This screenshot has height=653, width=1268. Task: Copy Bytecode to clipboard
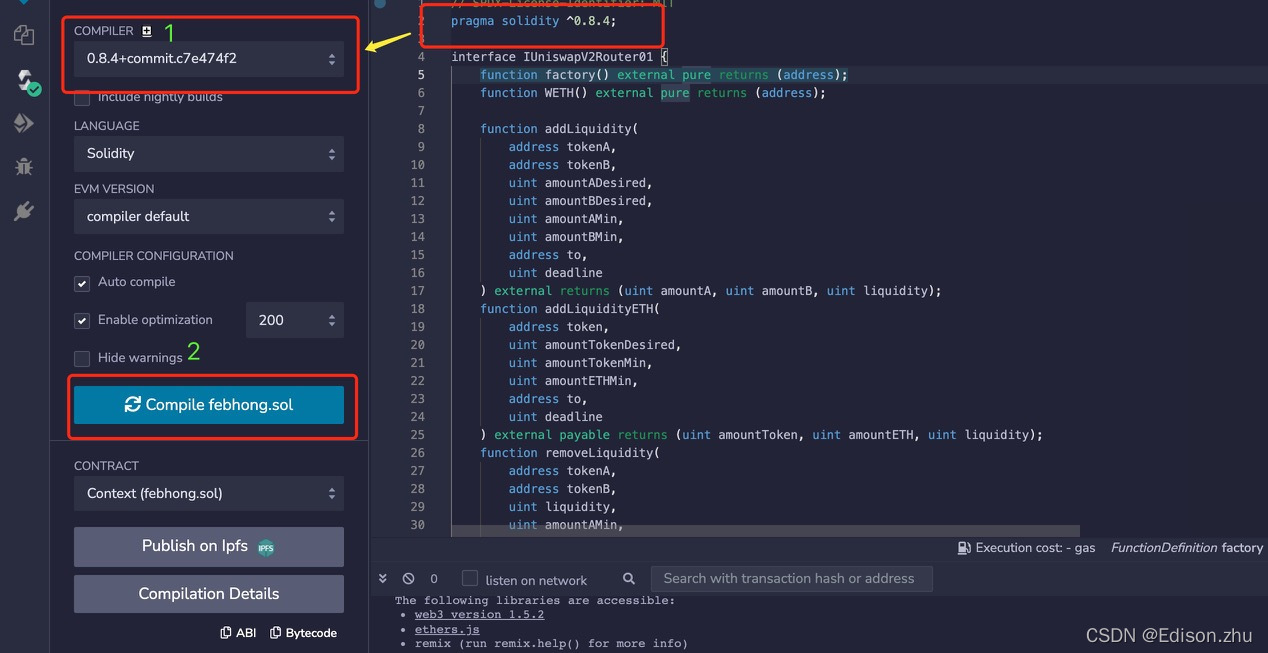pos(303,633)
